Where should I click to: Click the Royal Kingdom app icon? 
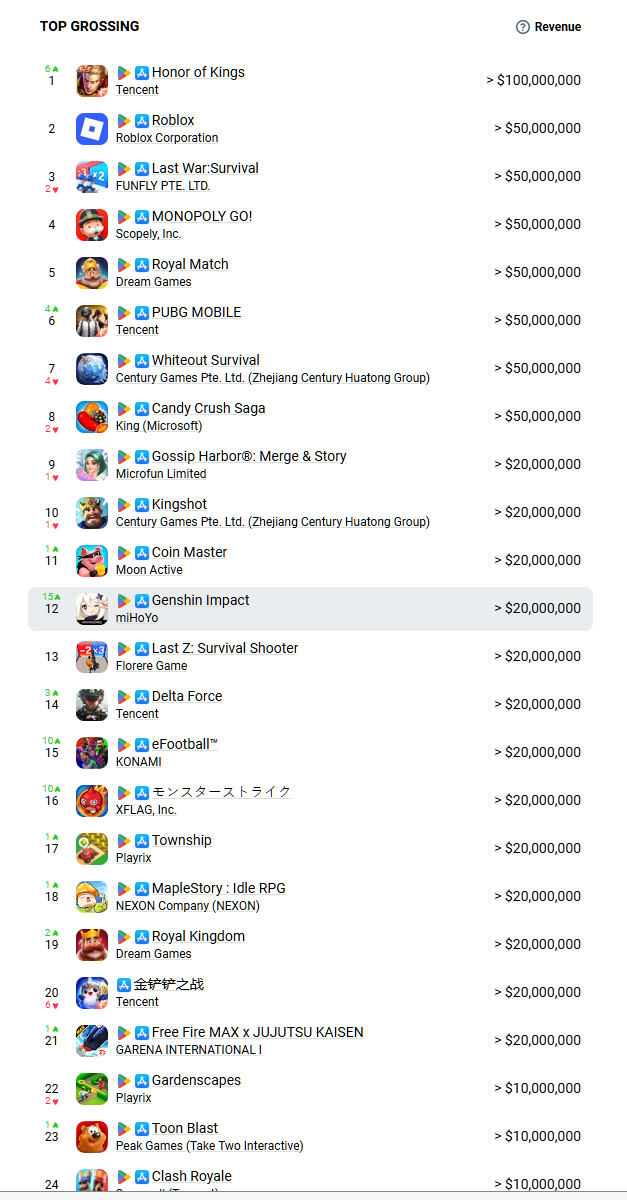point(92,945)
